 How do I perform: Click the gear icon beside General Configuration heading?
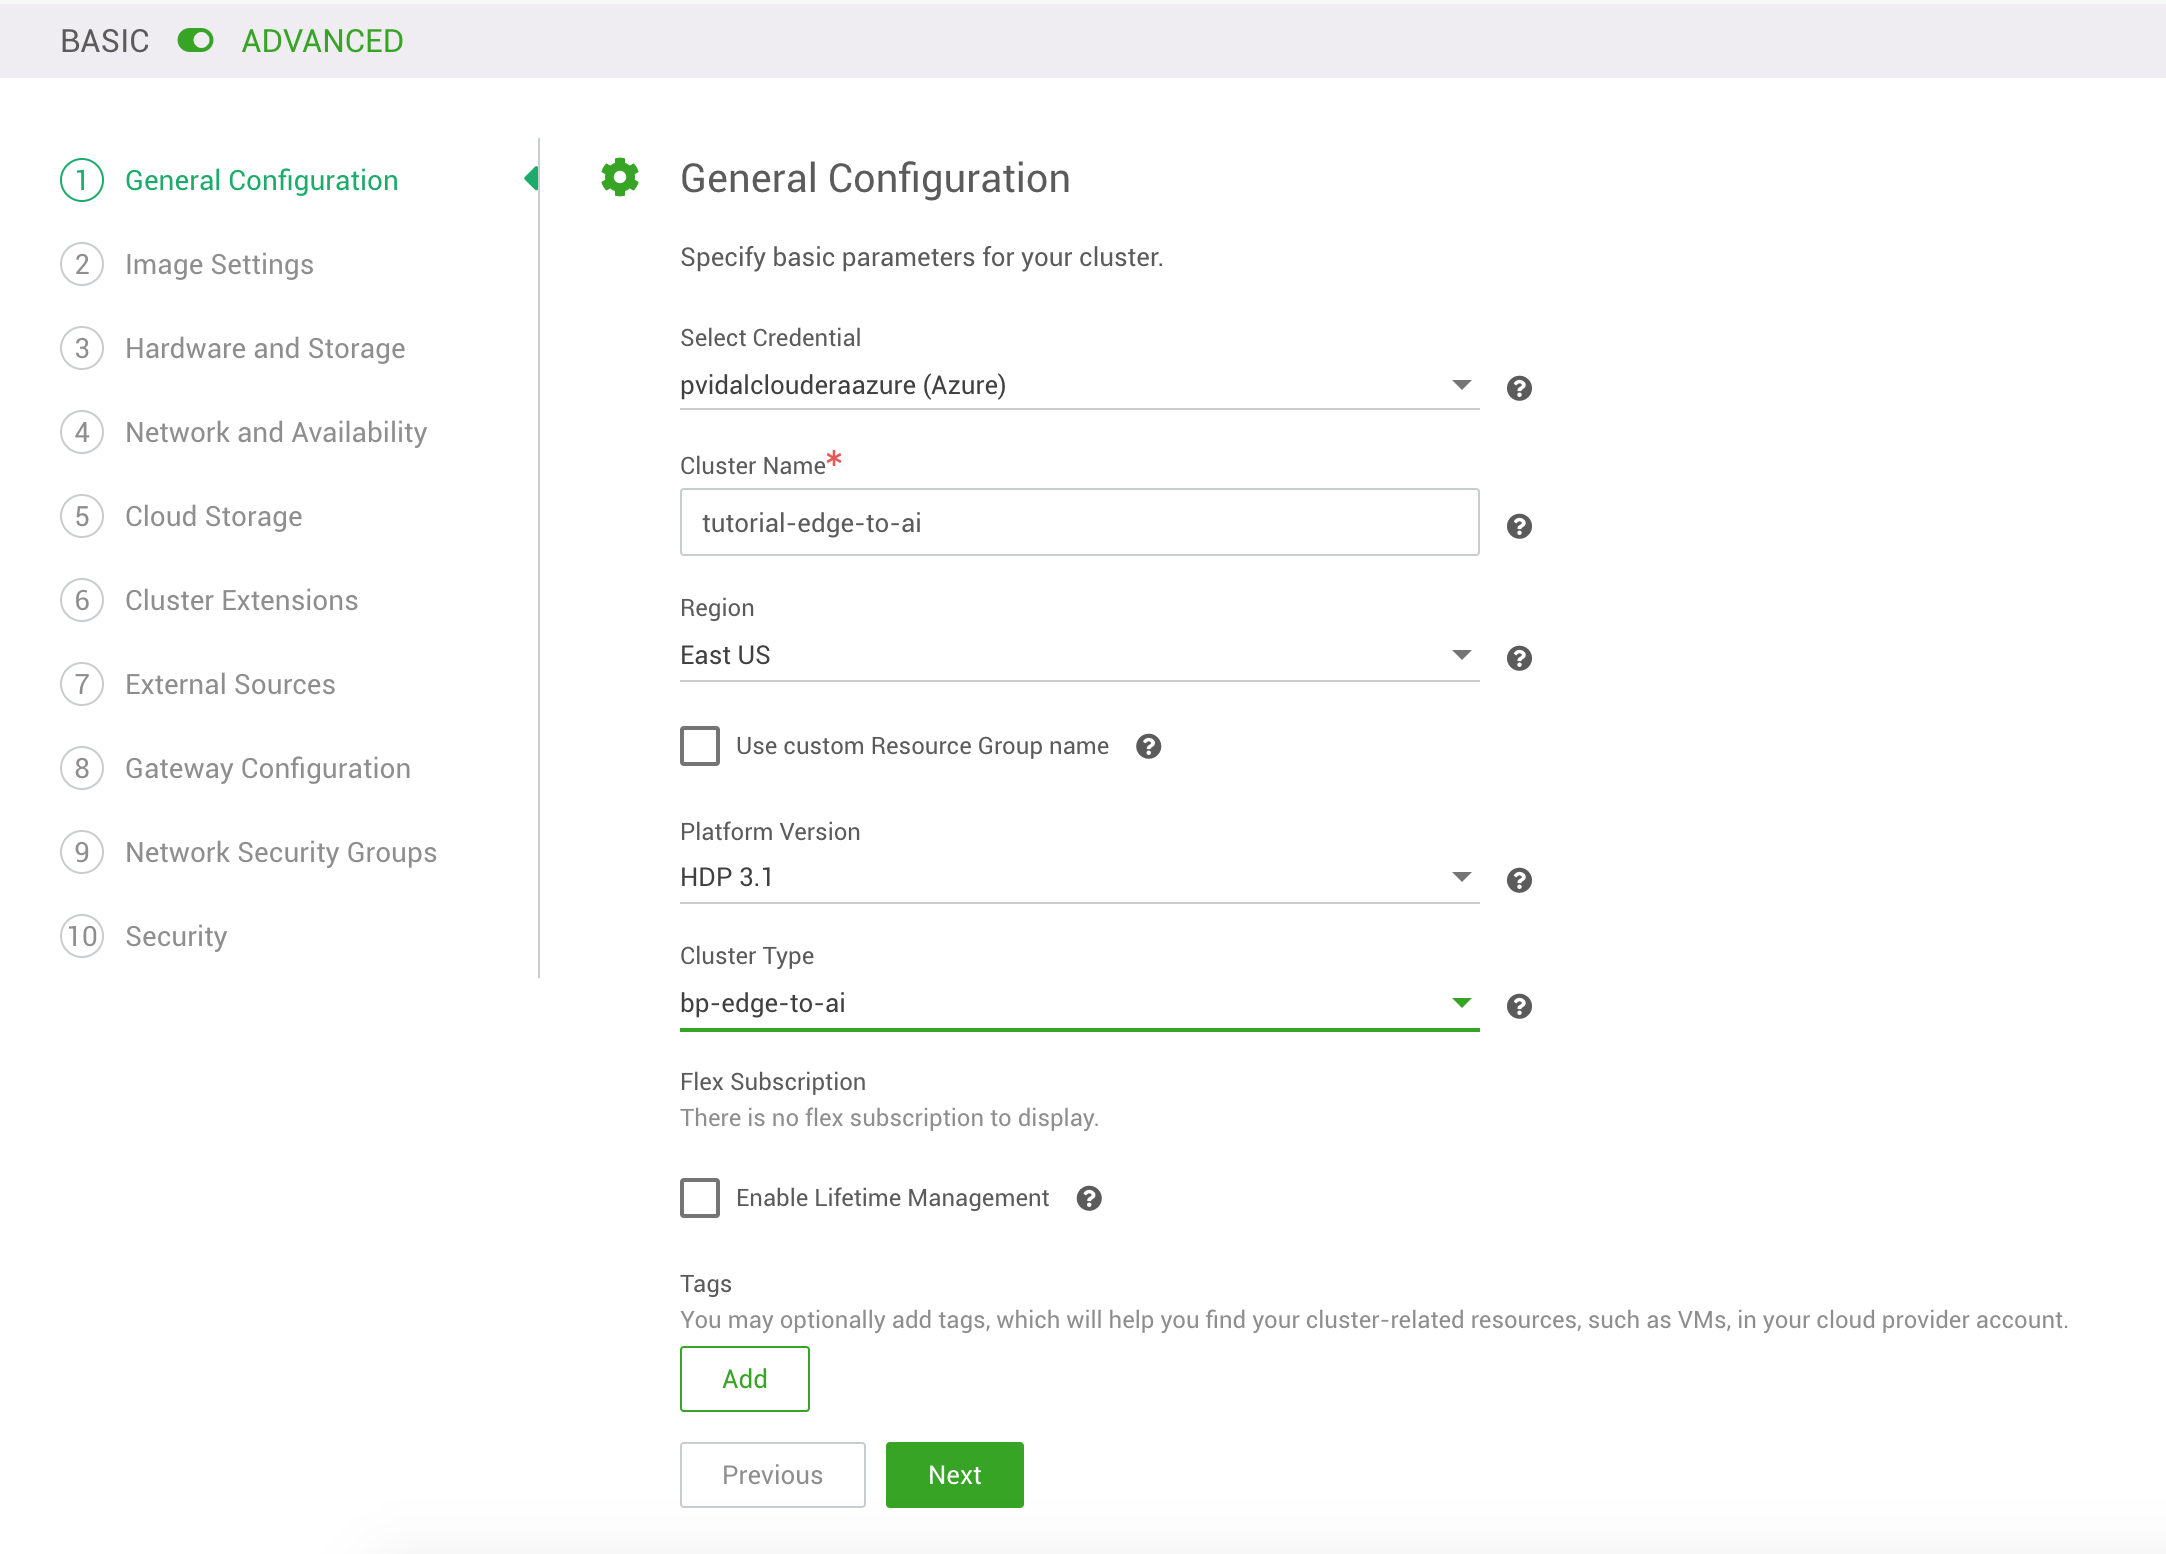click(x=619, y=177)
